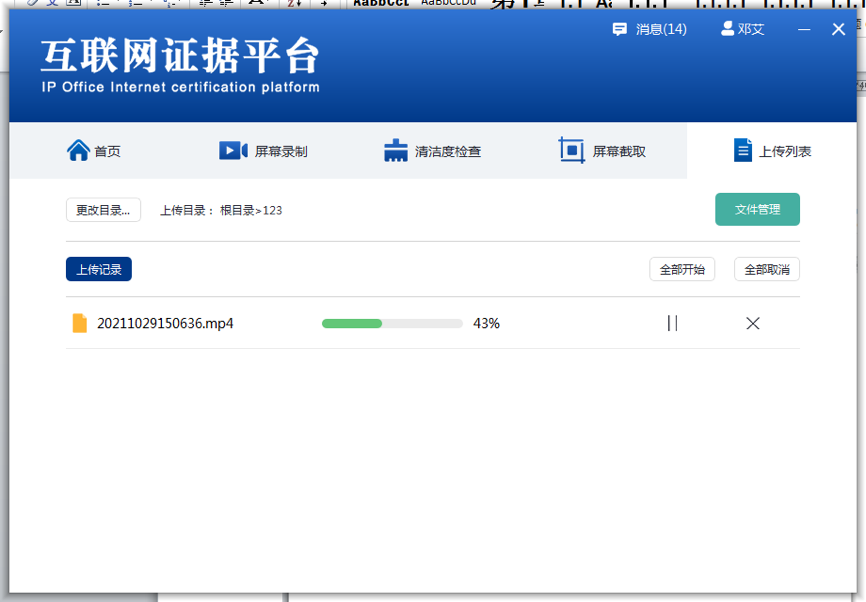Cancel the mp4 upload with the X icon
Viewport: 866px width, 602px height.
[x=753, y=323]
